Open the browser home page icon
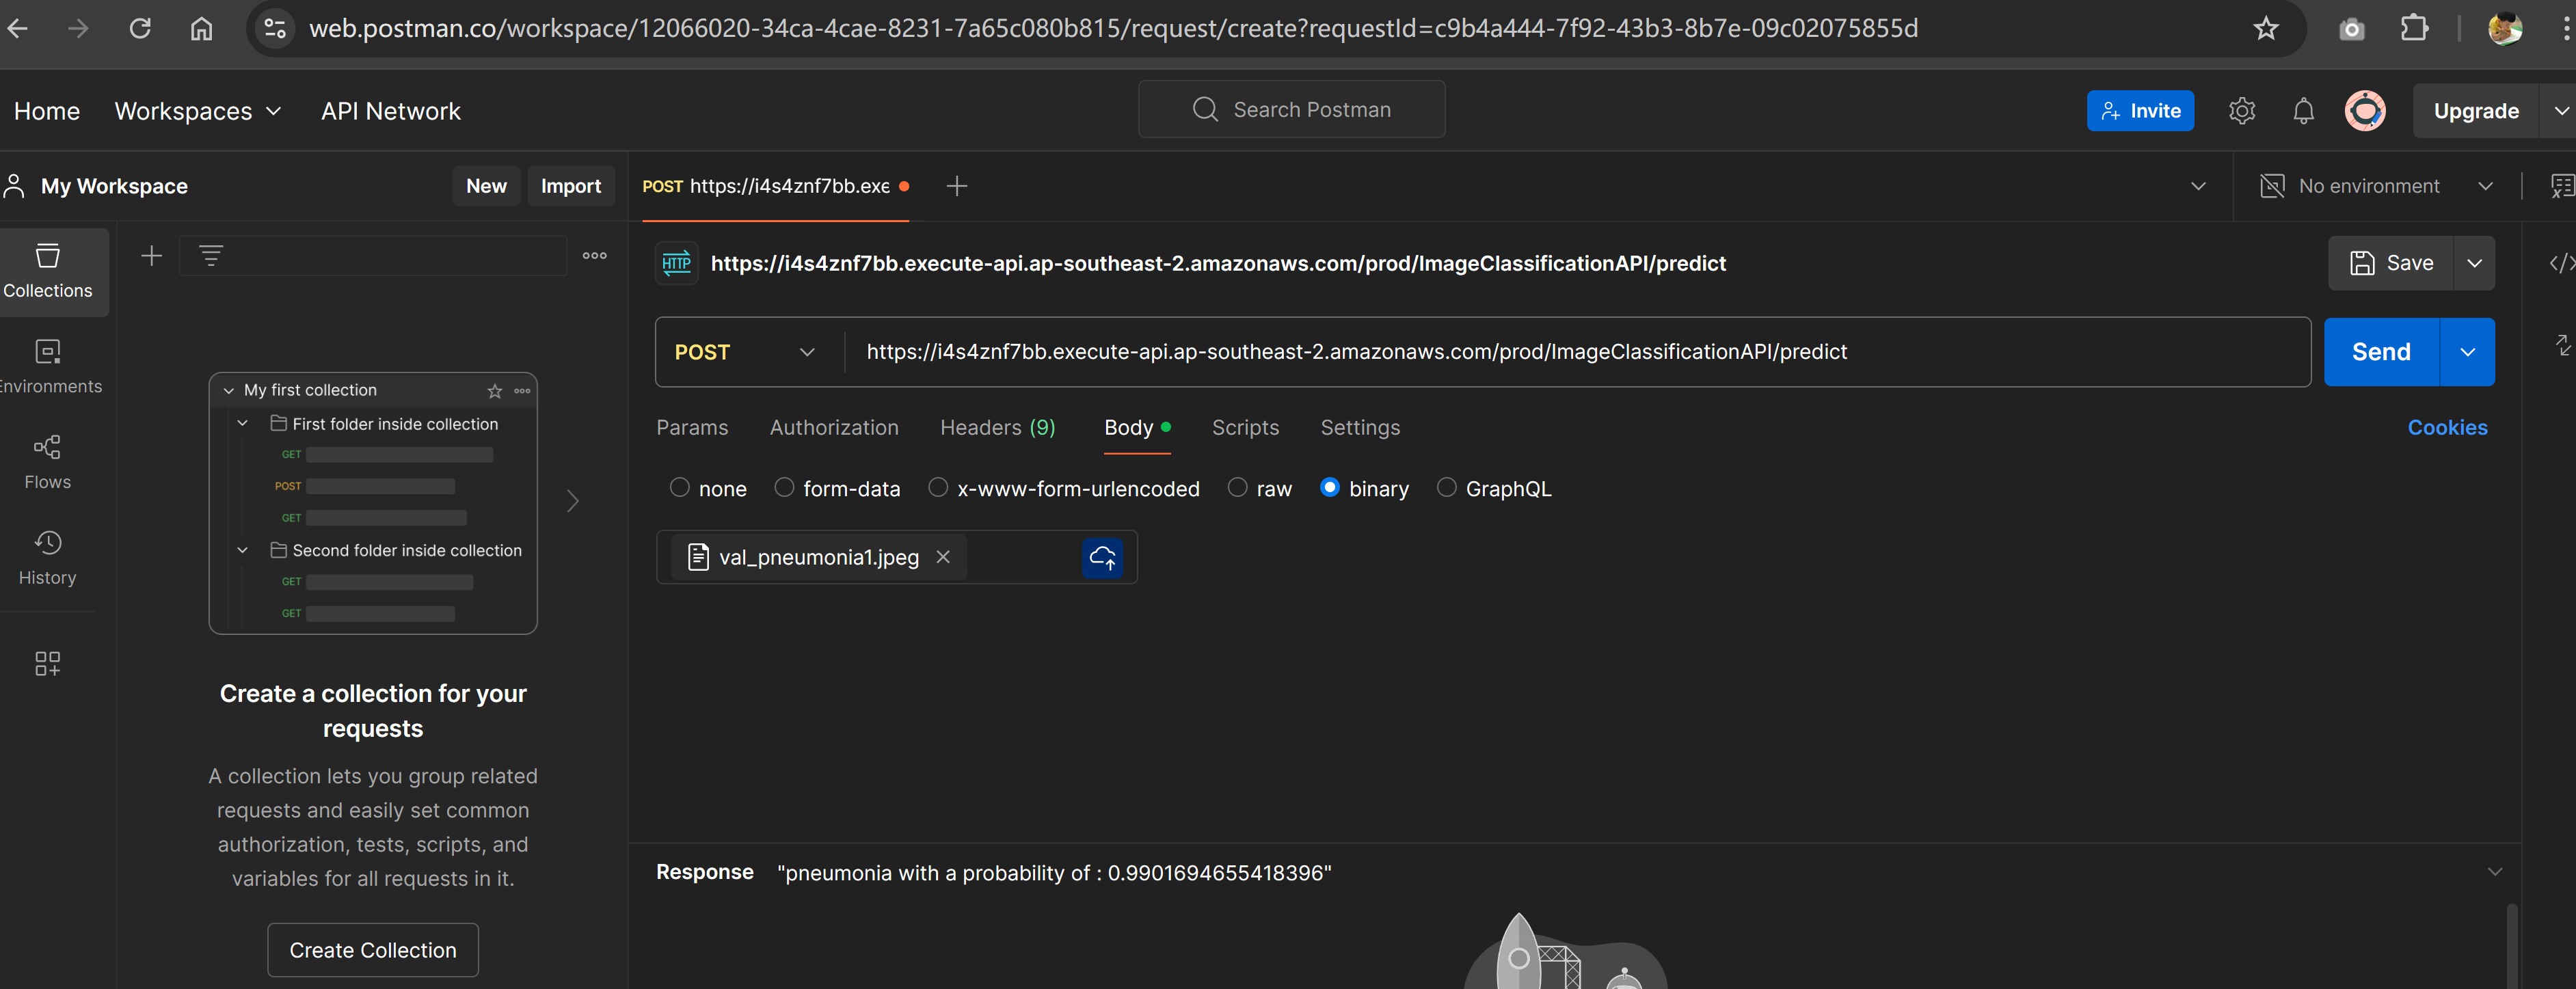 pyautogui.click(x=201, y=28)
